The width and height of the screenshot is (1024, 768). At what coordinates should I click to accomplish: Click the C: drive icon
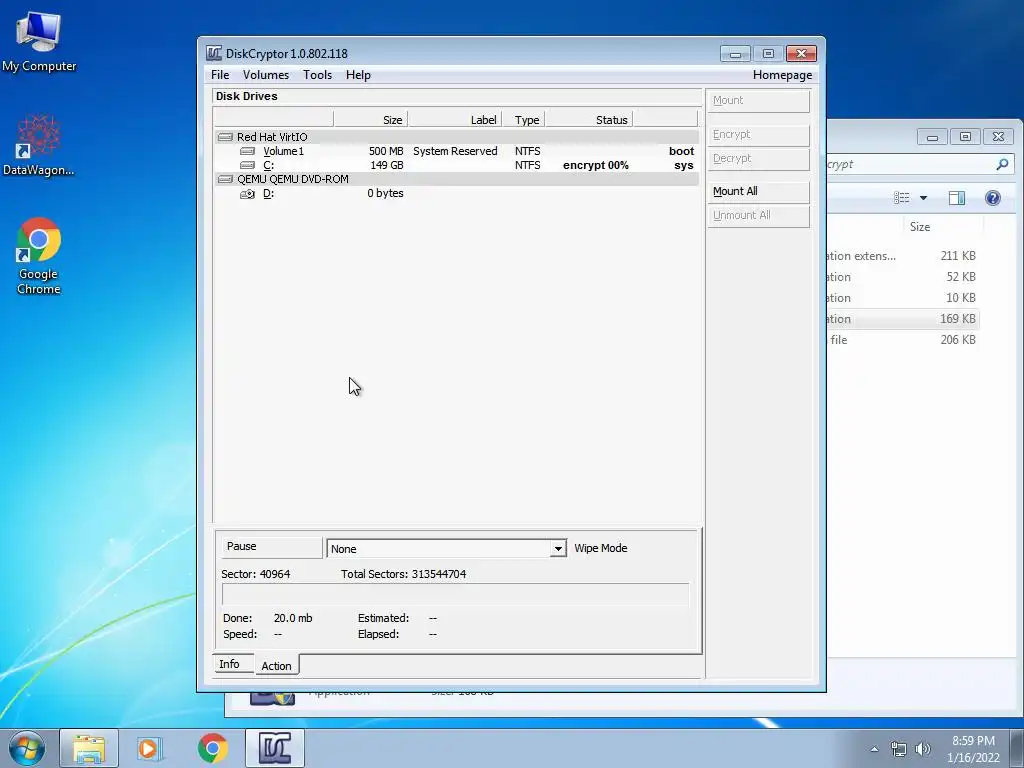[248, 165]
